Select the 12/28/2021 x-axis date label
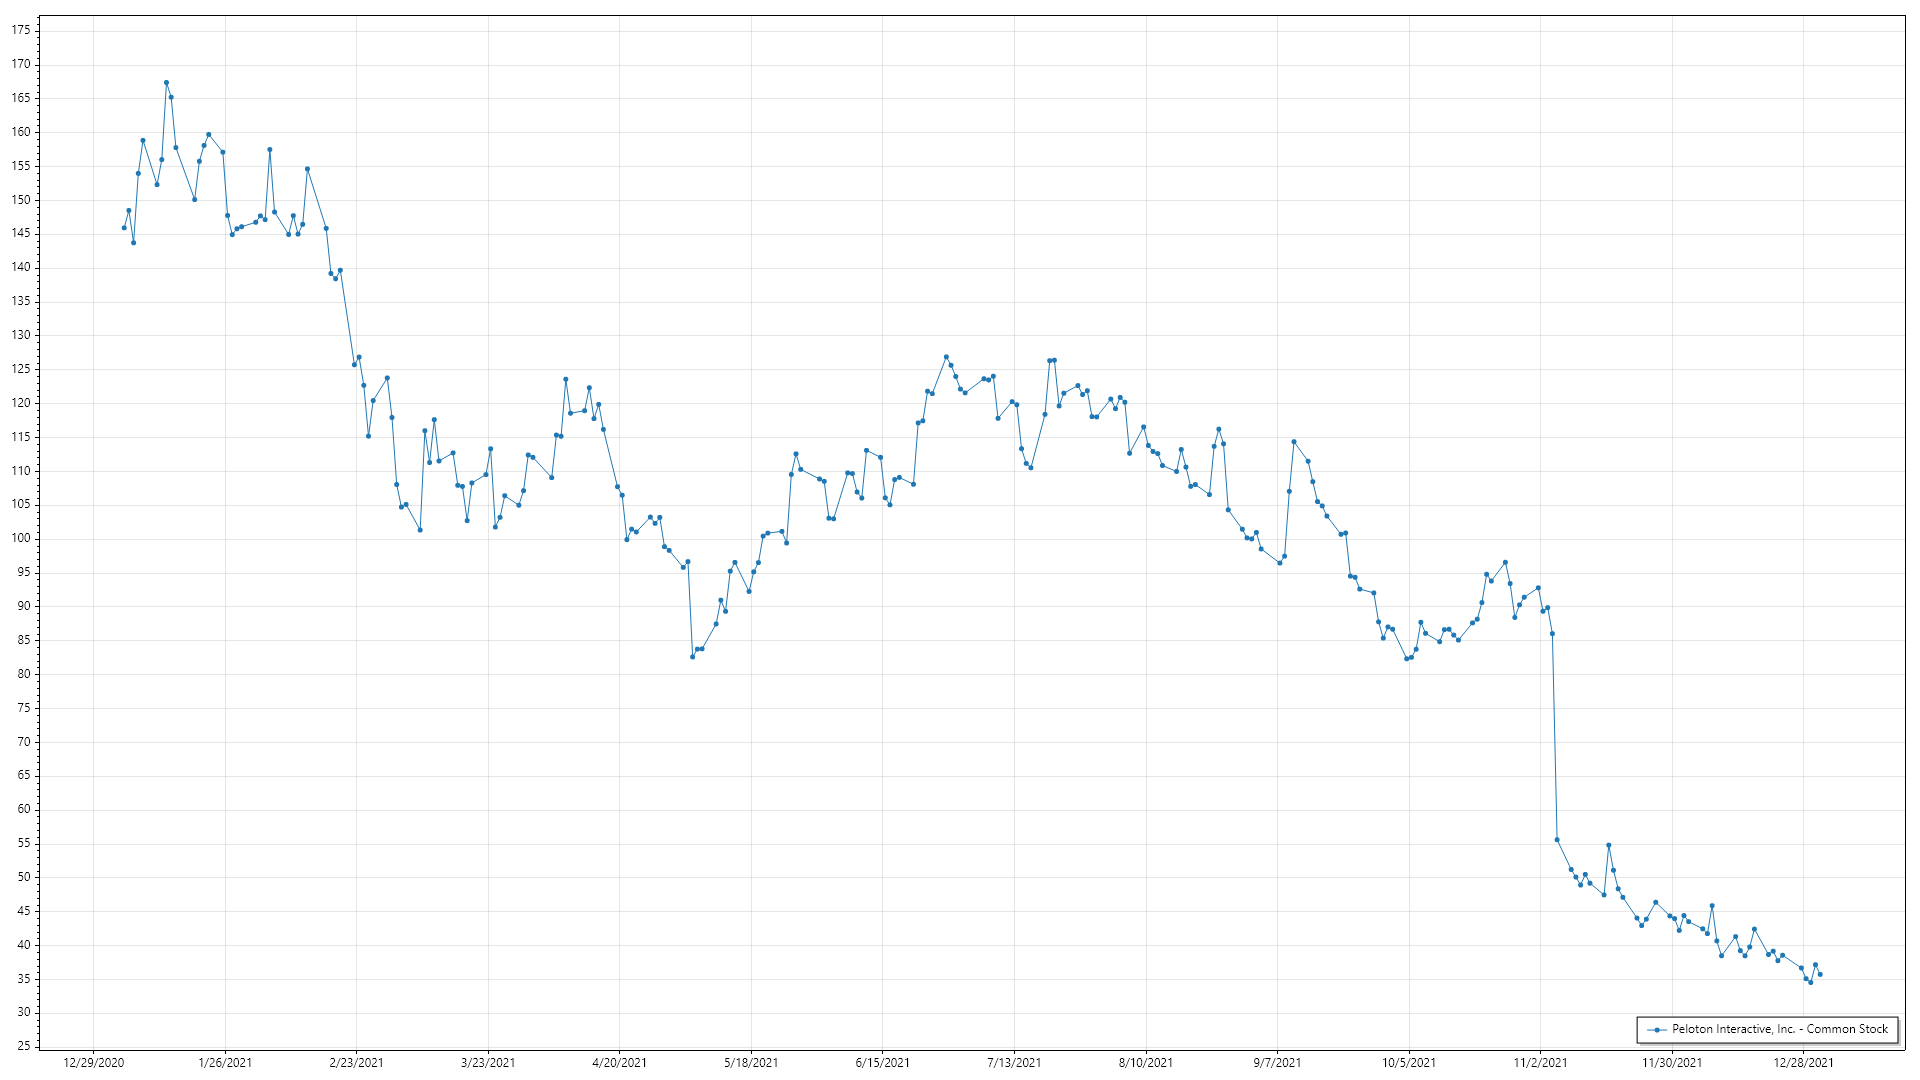The height and width of the screenshot is (1080, 1920). click(1803, 1062)
